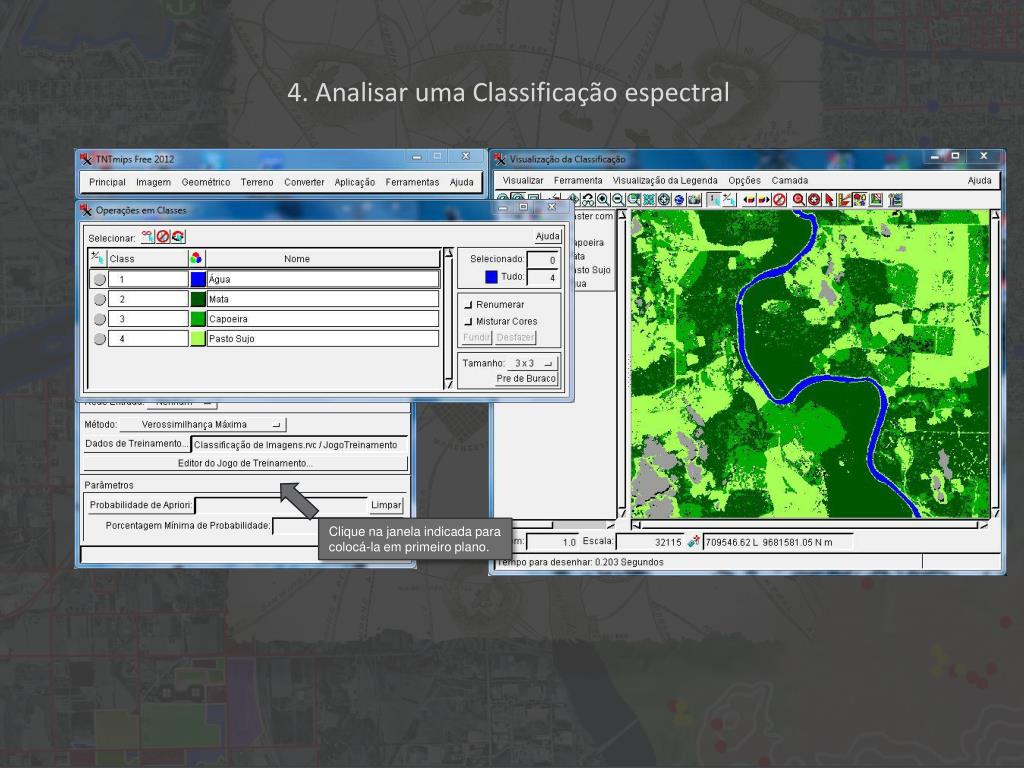The image size is (1024, 768).
Task: Click the zoom box magnifier icon
Action: click(633, 199)
